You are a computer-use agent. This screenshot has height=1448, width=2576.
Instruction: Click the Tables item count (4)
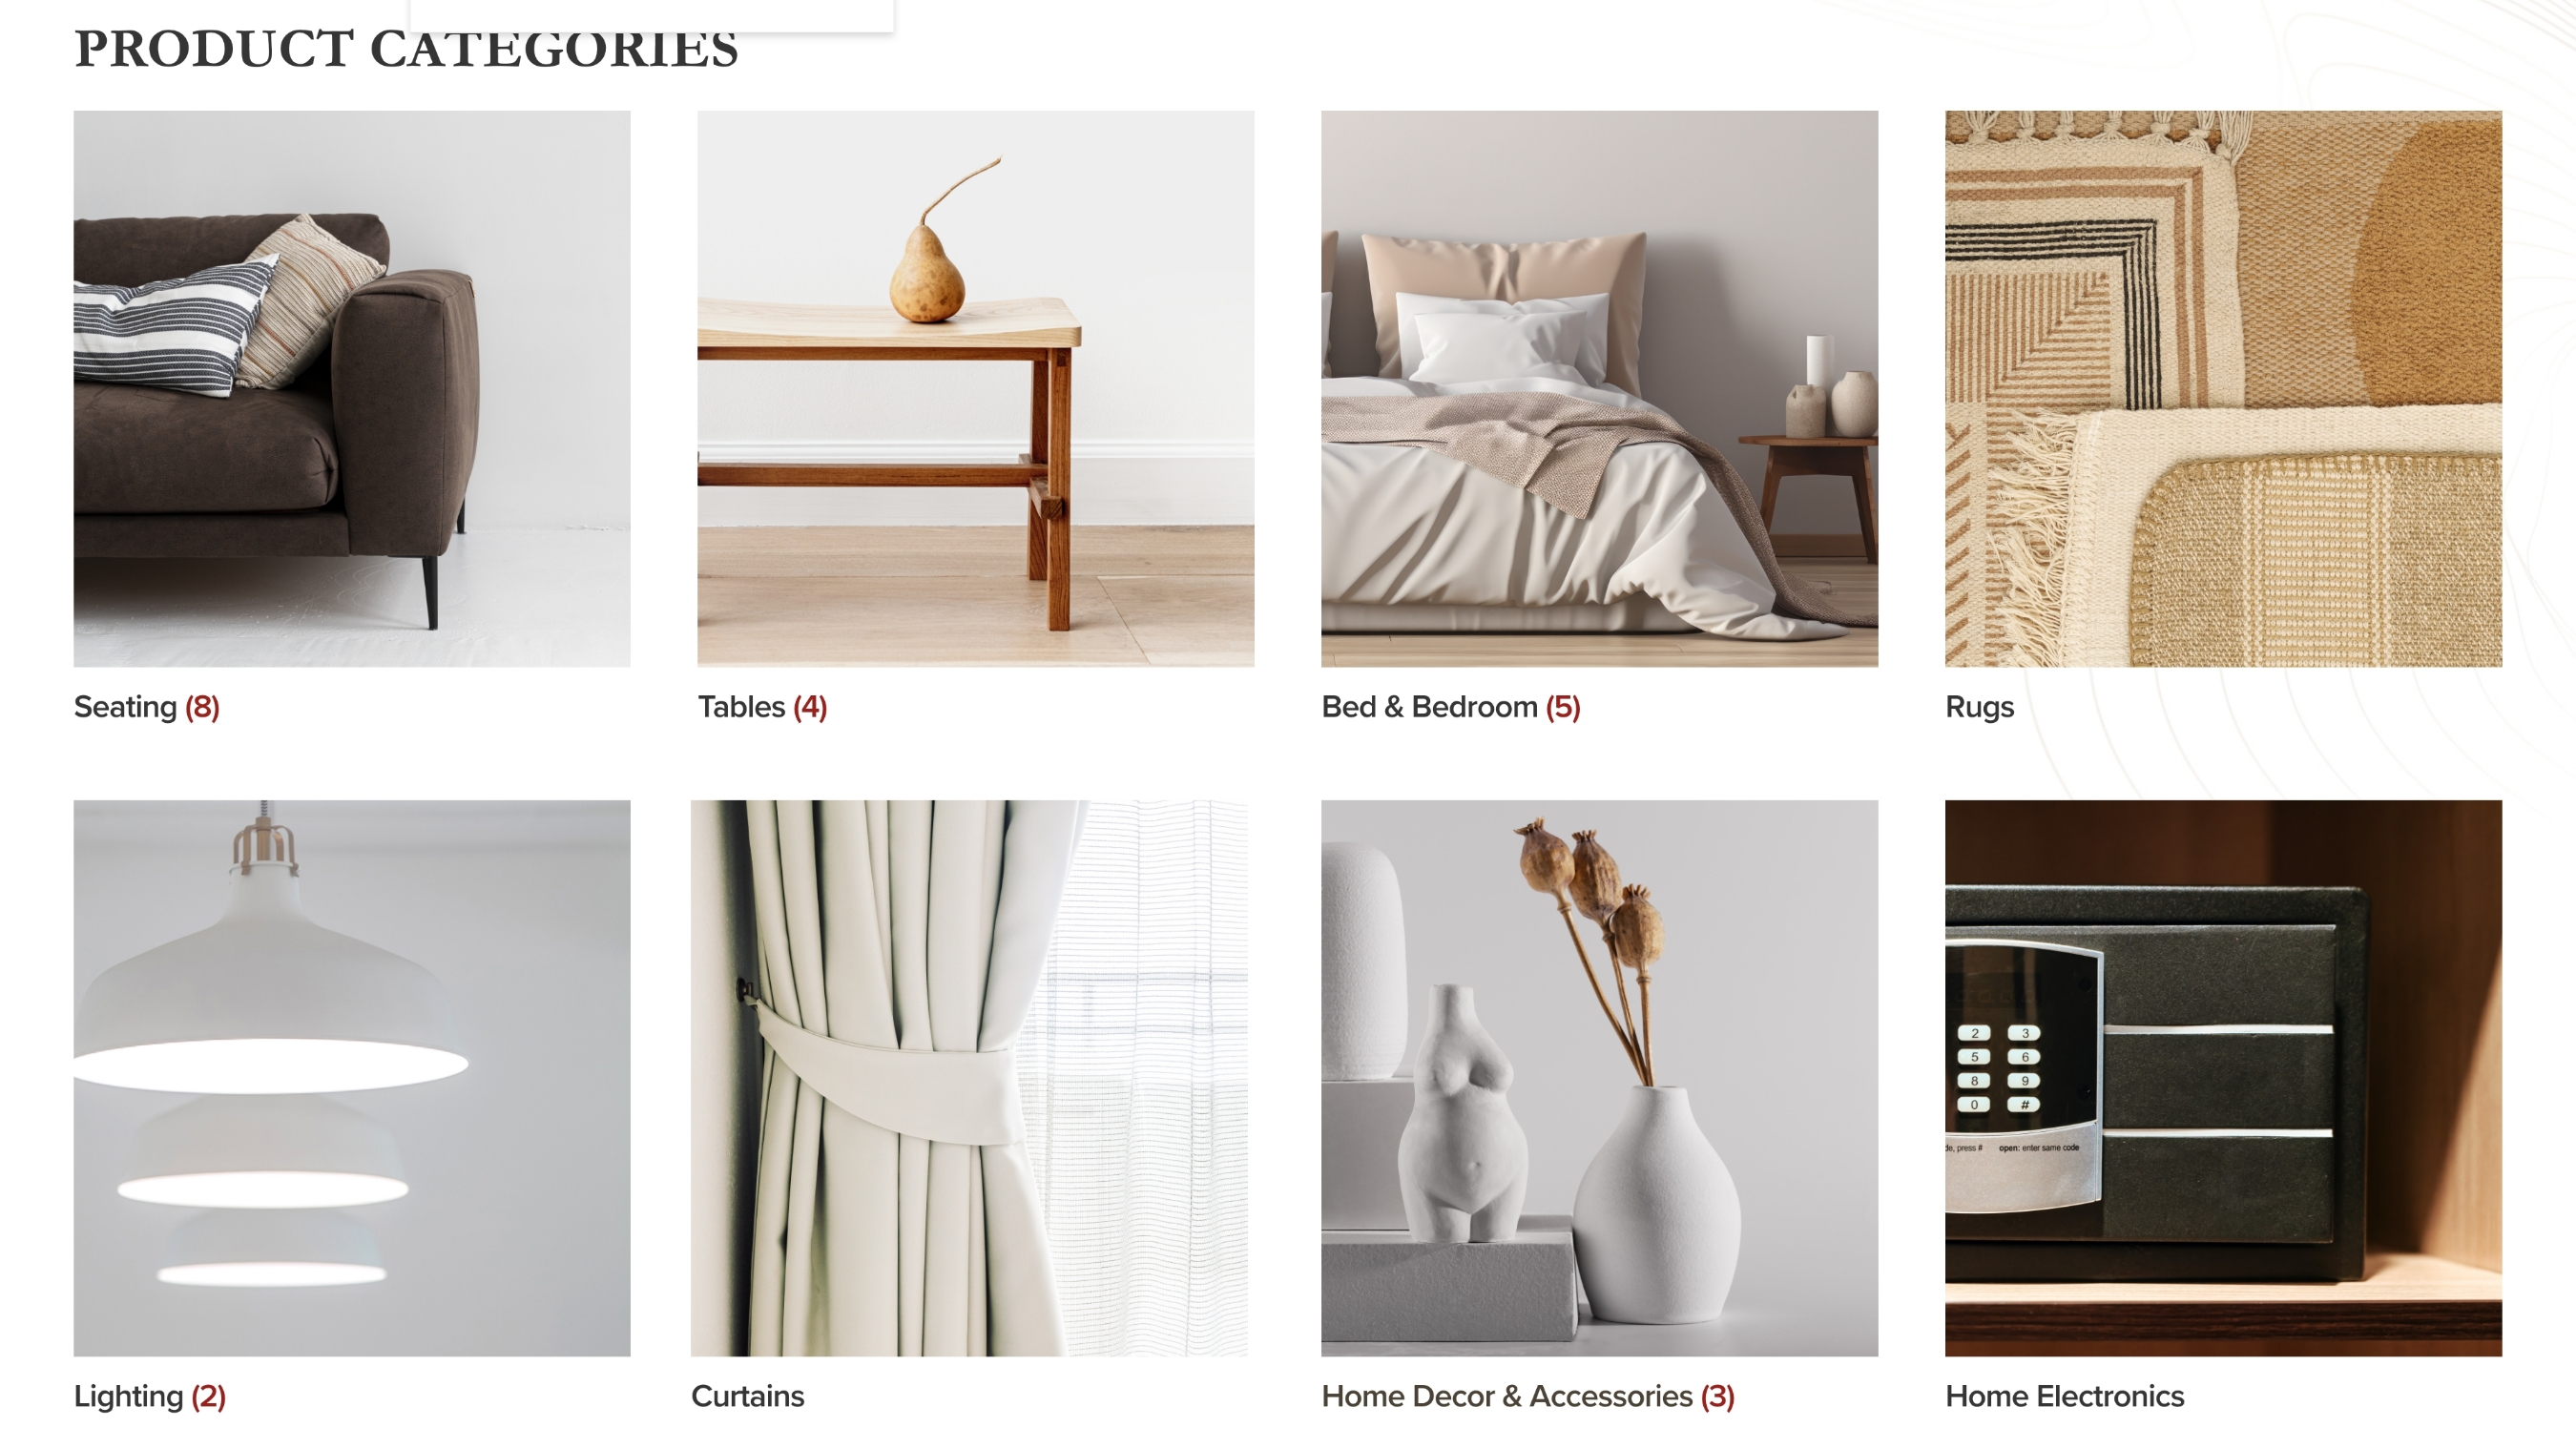pos(810,707)
